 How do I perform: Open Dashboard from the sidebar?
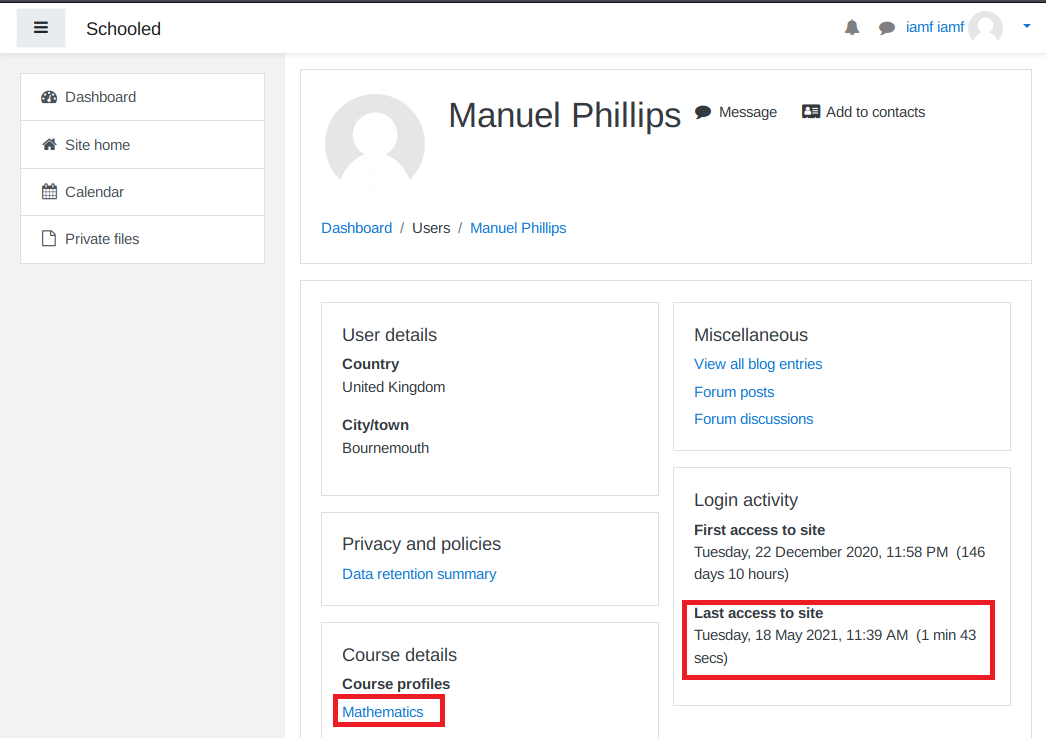point(100,97)
